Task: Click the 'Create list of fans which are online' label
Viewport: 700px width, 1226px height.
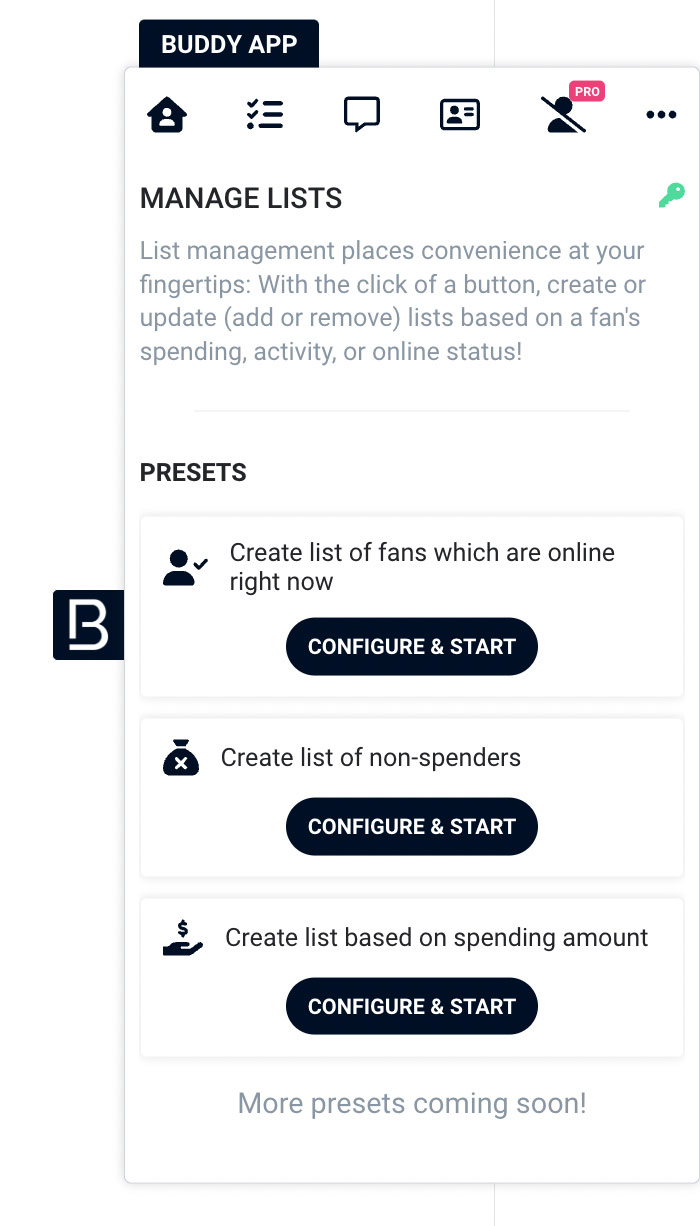Action: click(x=422, y=567)
